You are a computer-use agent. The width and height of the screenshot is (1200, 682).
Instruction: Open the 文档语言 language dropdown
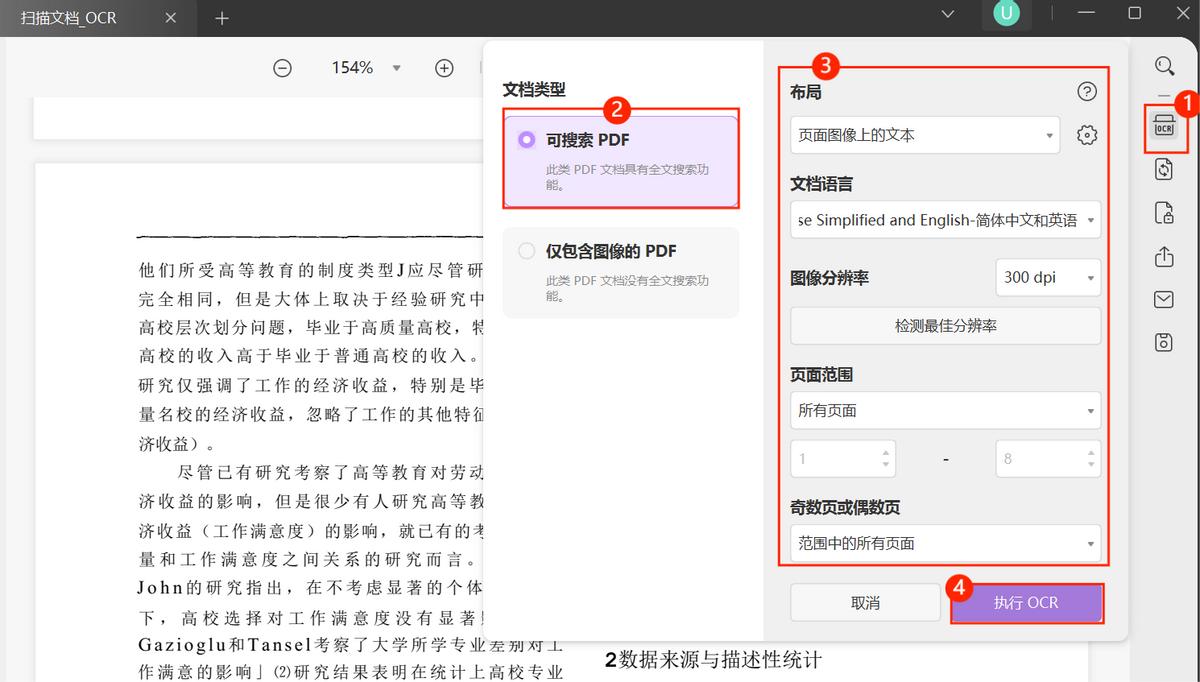944,220
